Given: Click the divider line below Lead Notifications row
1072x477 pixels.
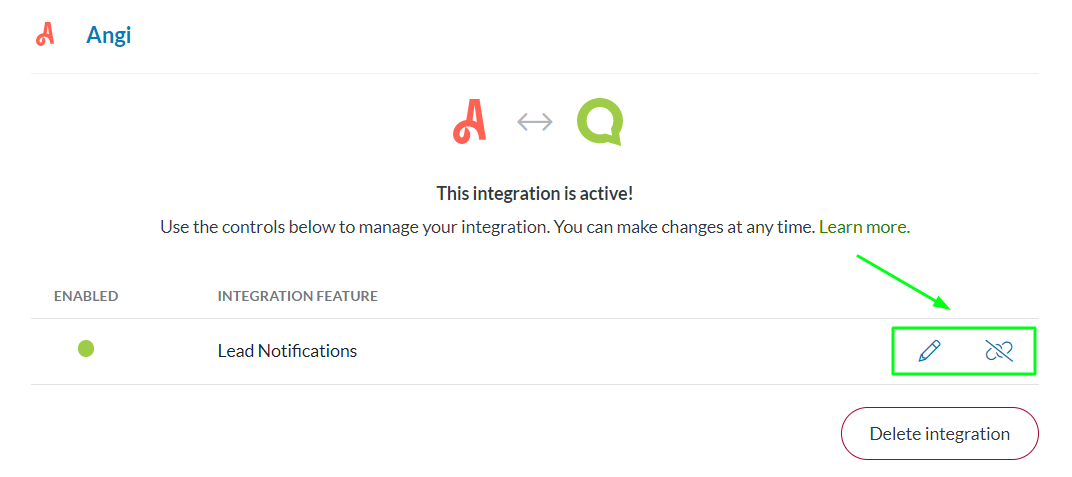Looking at the screenshot, I should coord(450,385).
